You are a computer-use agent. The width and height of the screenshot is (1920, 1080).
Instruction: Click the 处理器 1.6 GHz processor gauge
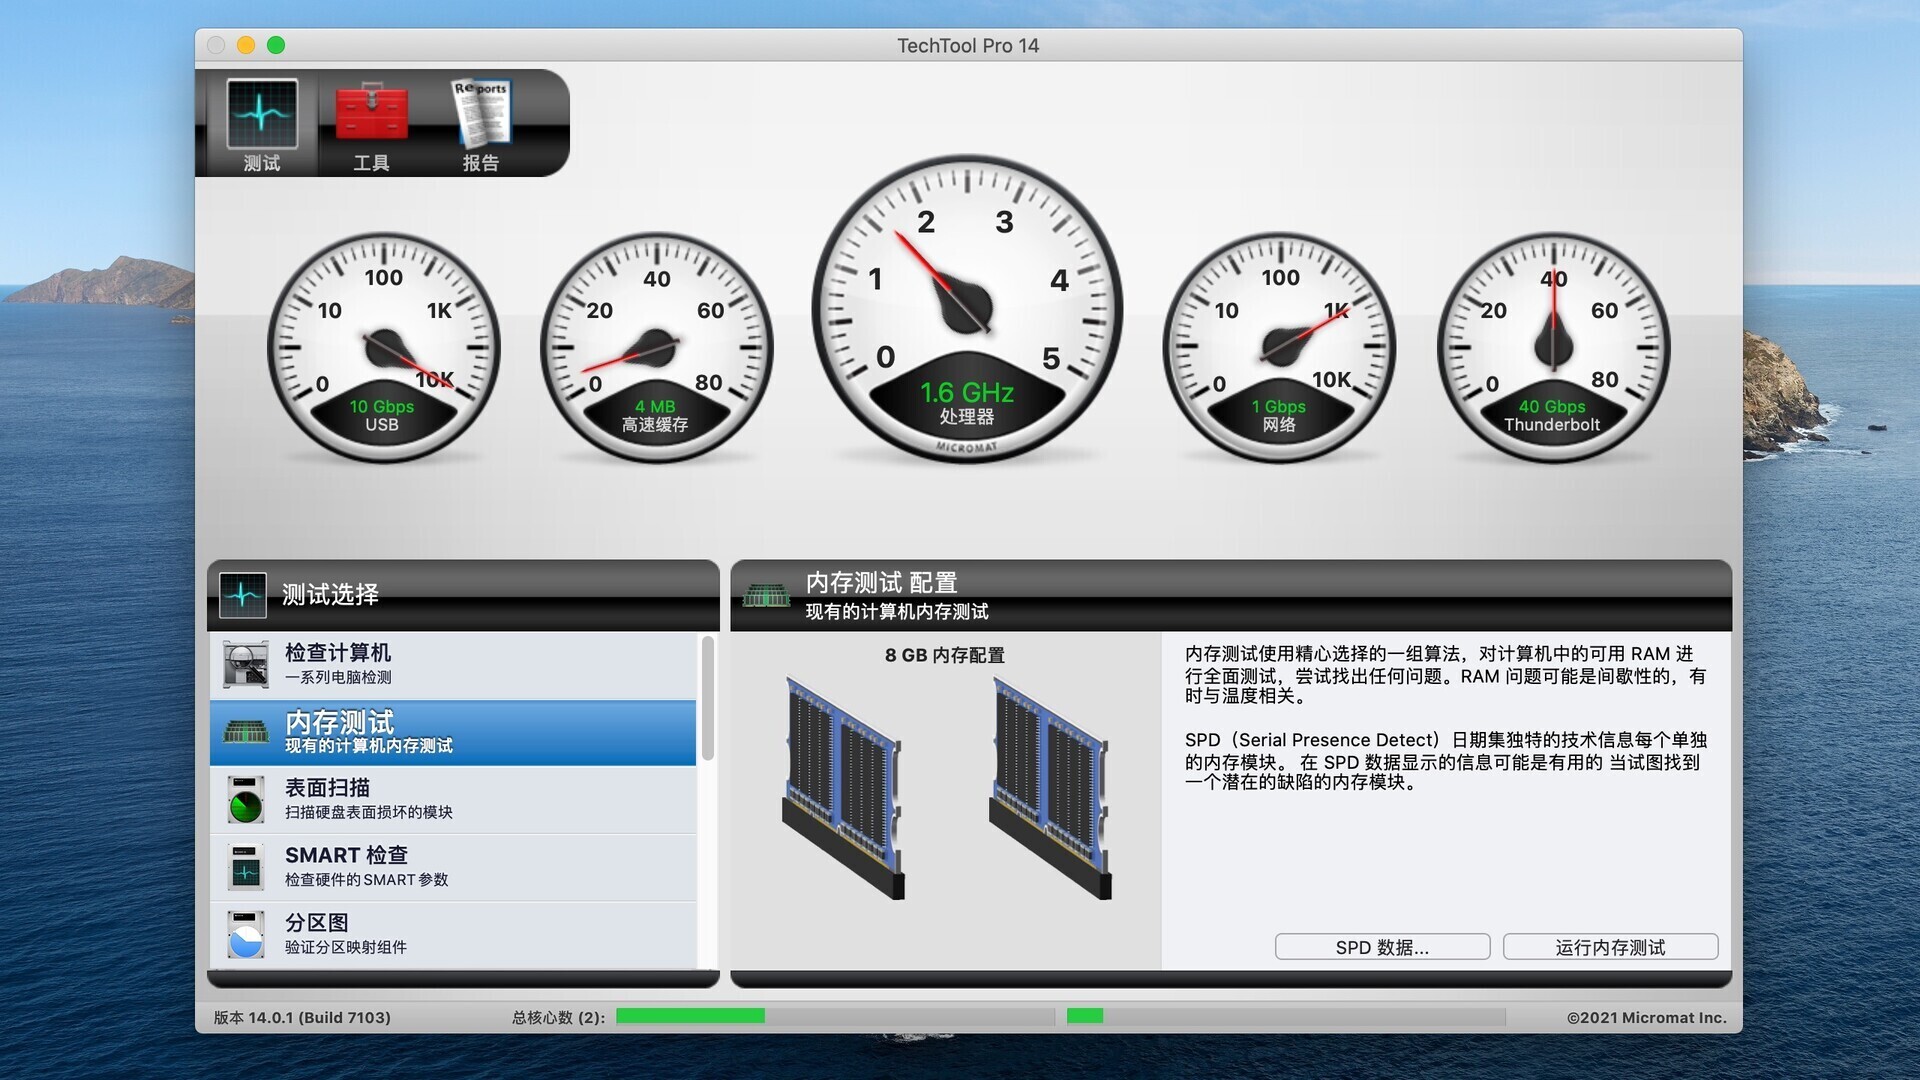point(967,309)
